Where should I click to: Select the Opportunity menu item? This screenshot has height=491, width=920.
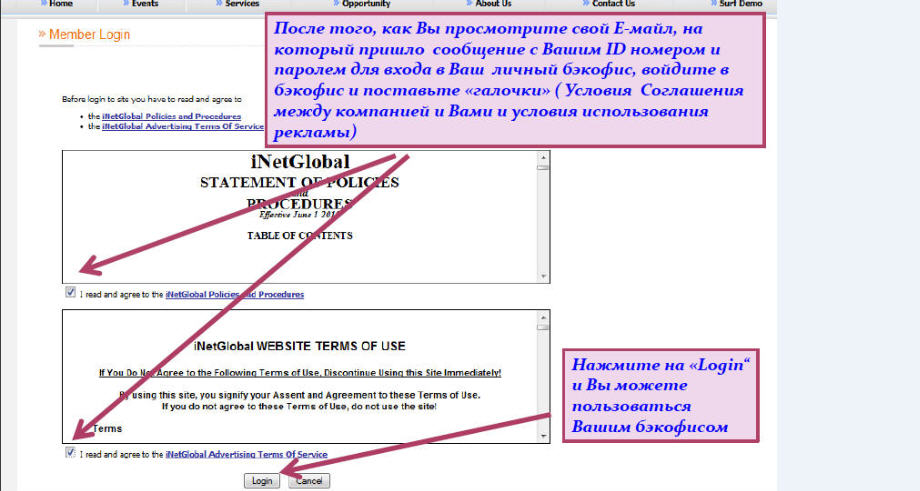click(366, 4)
